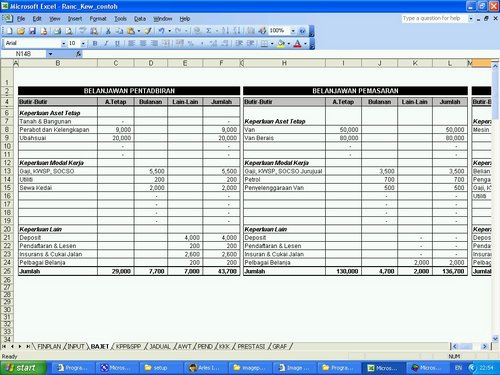Toggle Bold formatting button

pyautogui.click(x=95, y=43)
